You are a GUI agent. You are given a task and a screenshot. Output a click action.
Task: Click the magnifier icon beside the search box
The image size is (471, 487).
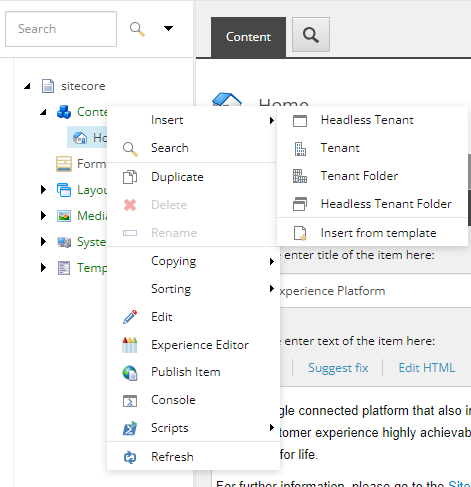click(x=137, y=29)
